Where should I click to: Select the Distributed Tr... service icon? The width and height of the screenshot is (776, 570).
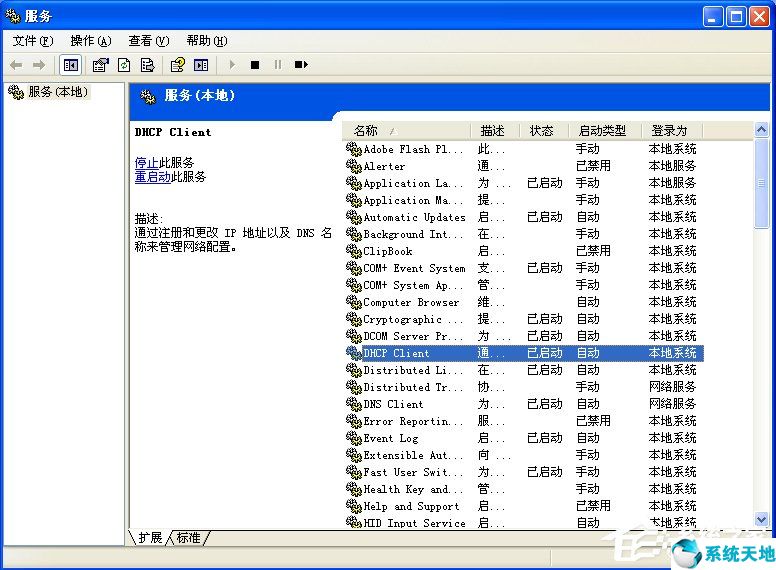353,387
